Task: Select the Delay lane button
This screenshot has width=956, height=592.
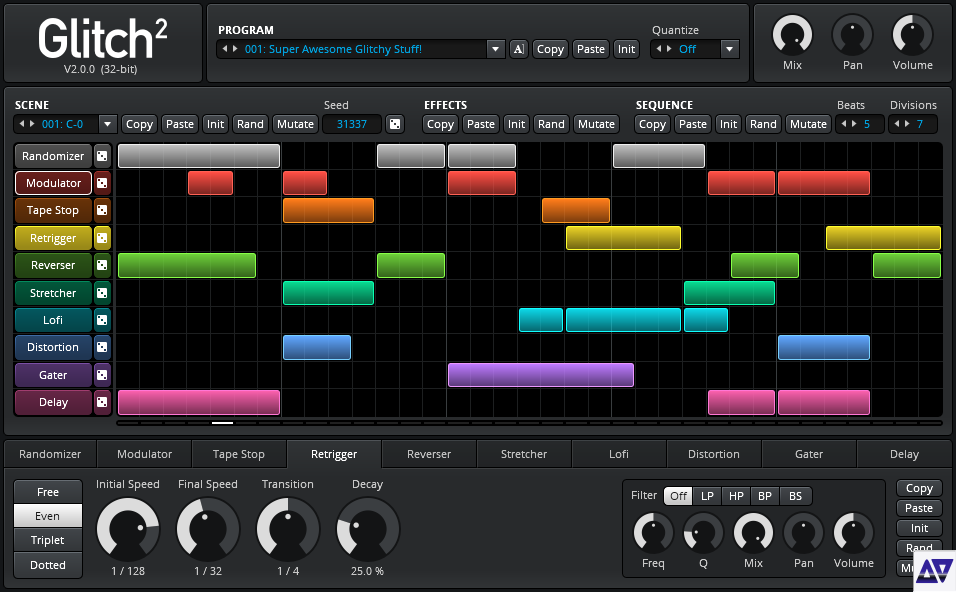Action: tap(53, 402)
